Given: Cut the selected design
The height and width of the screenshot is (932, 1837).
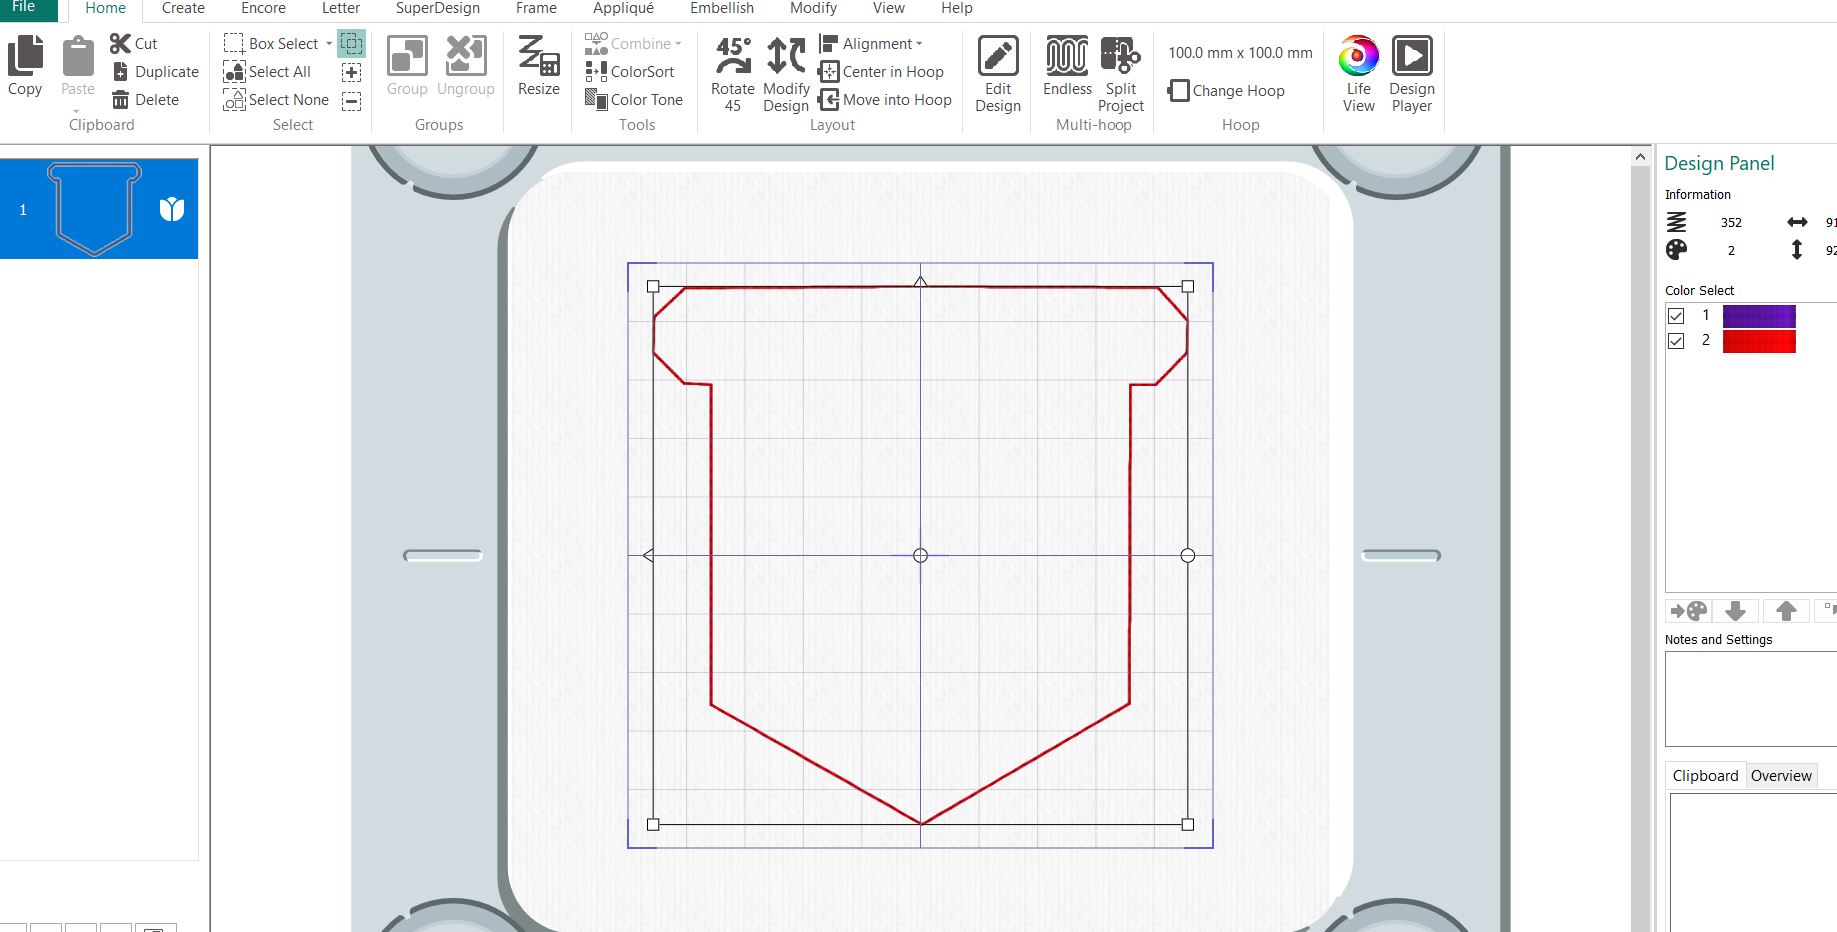Looking at the screenshot, I should 134,44.
